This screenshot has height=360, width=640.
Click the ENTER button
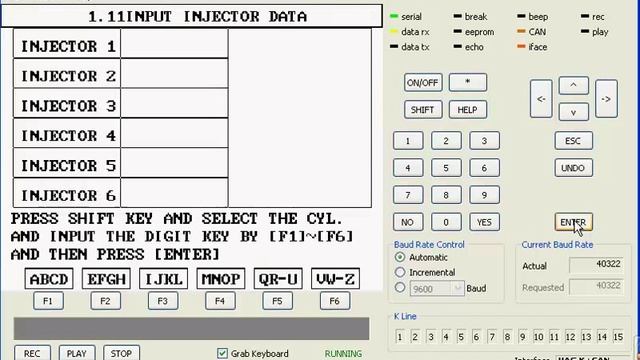tap(573, 222)
